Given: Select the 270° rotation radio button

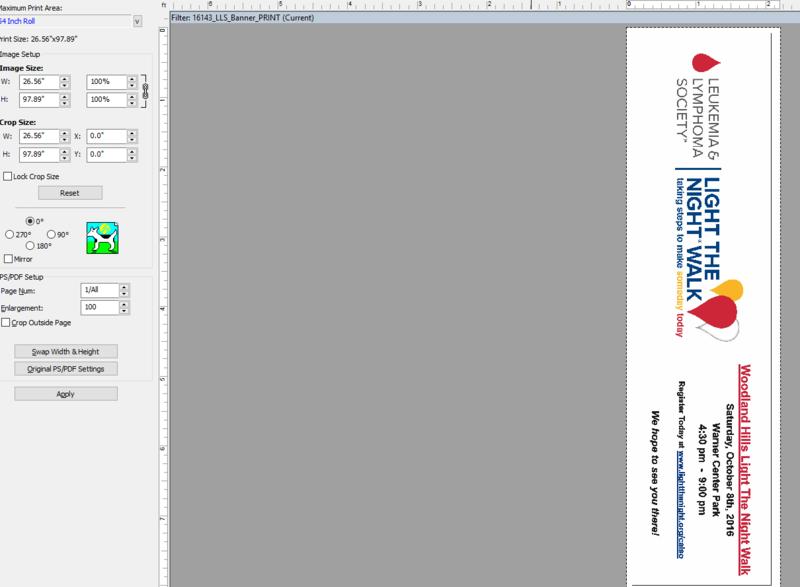Looking at the screenshot, I should click(x=9, y=235).
